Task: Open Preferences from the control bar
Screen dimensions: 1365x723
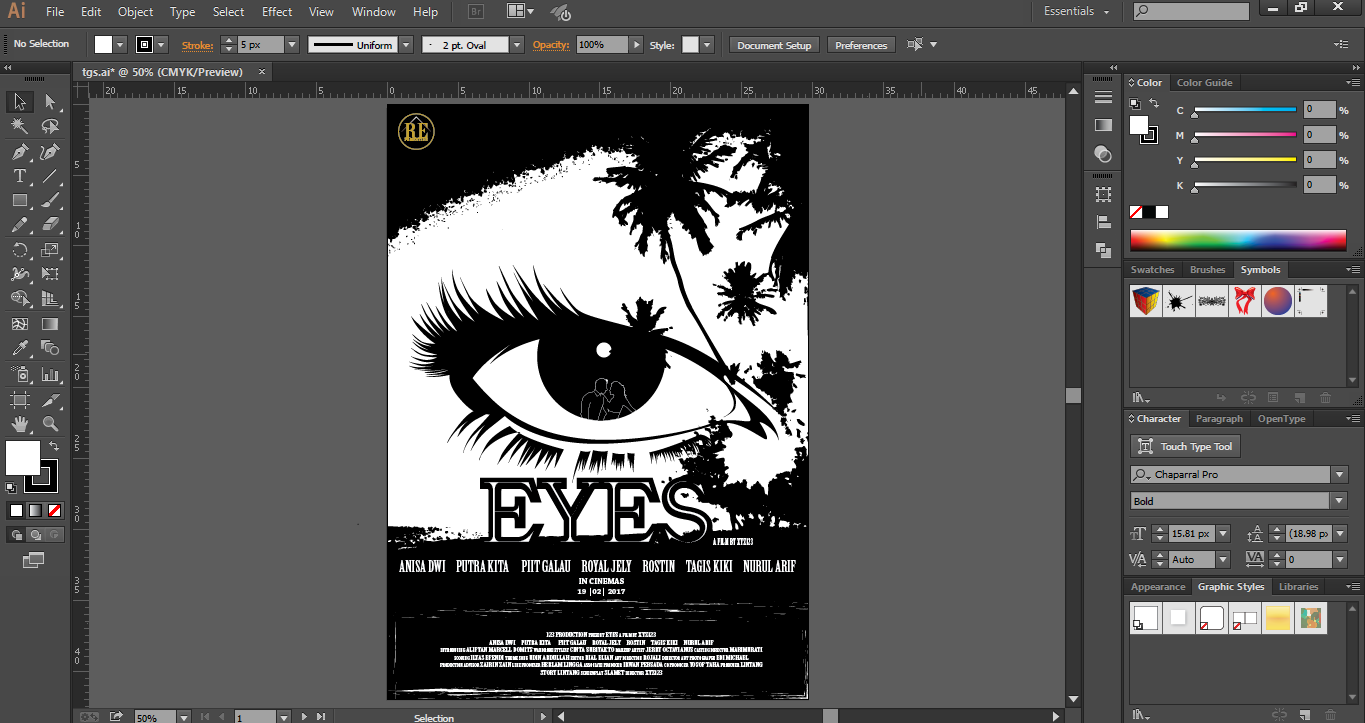Action: [861, 45]
